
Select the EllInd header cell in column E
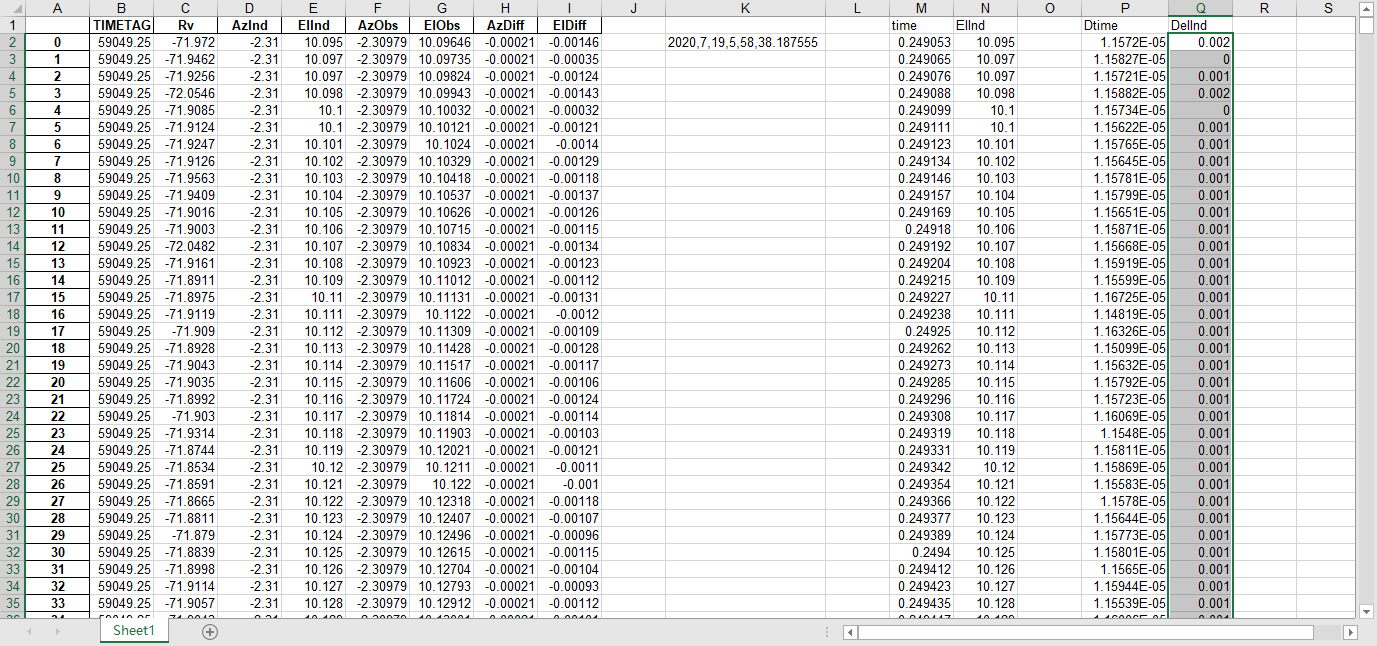coord(313,25)
